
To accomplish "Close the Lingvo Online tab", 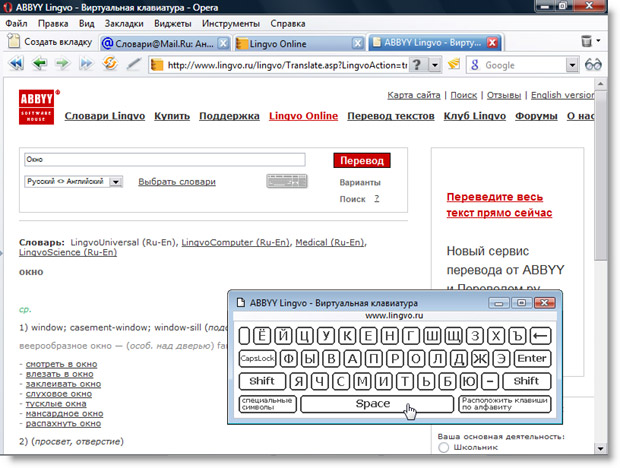I will [358, 43].
